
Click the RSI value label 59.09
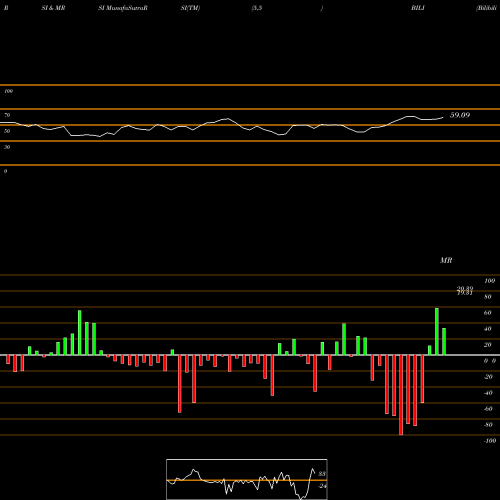[460, 115]
